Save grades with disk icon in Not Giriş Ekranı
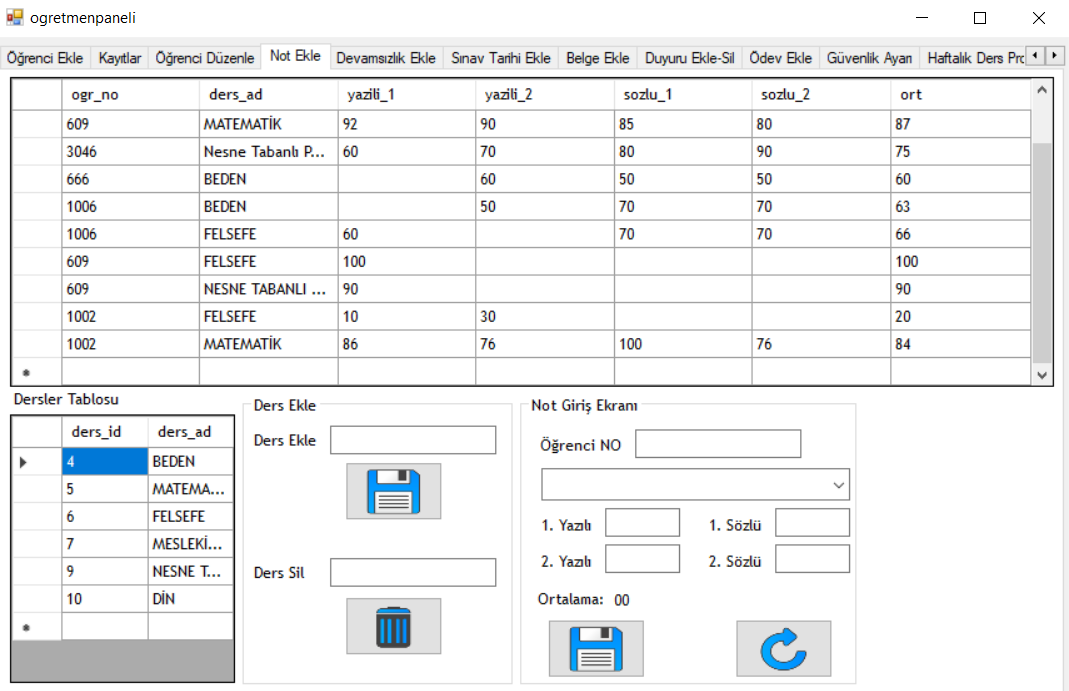Screen dimensions: 1069x691 point(595,648)
